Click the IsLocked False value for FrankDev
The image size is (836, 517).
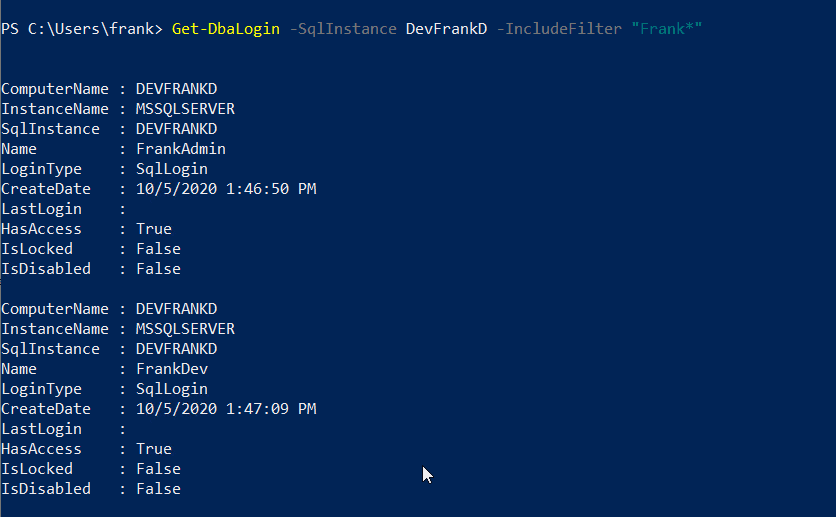pos(158,469)
